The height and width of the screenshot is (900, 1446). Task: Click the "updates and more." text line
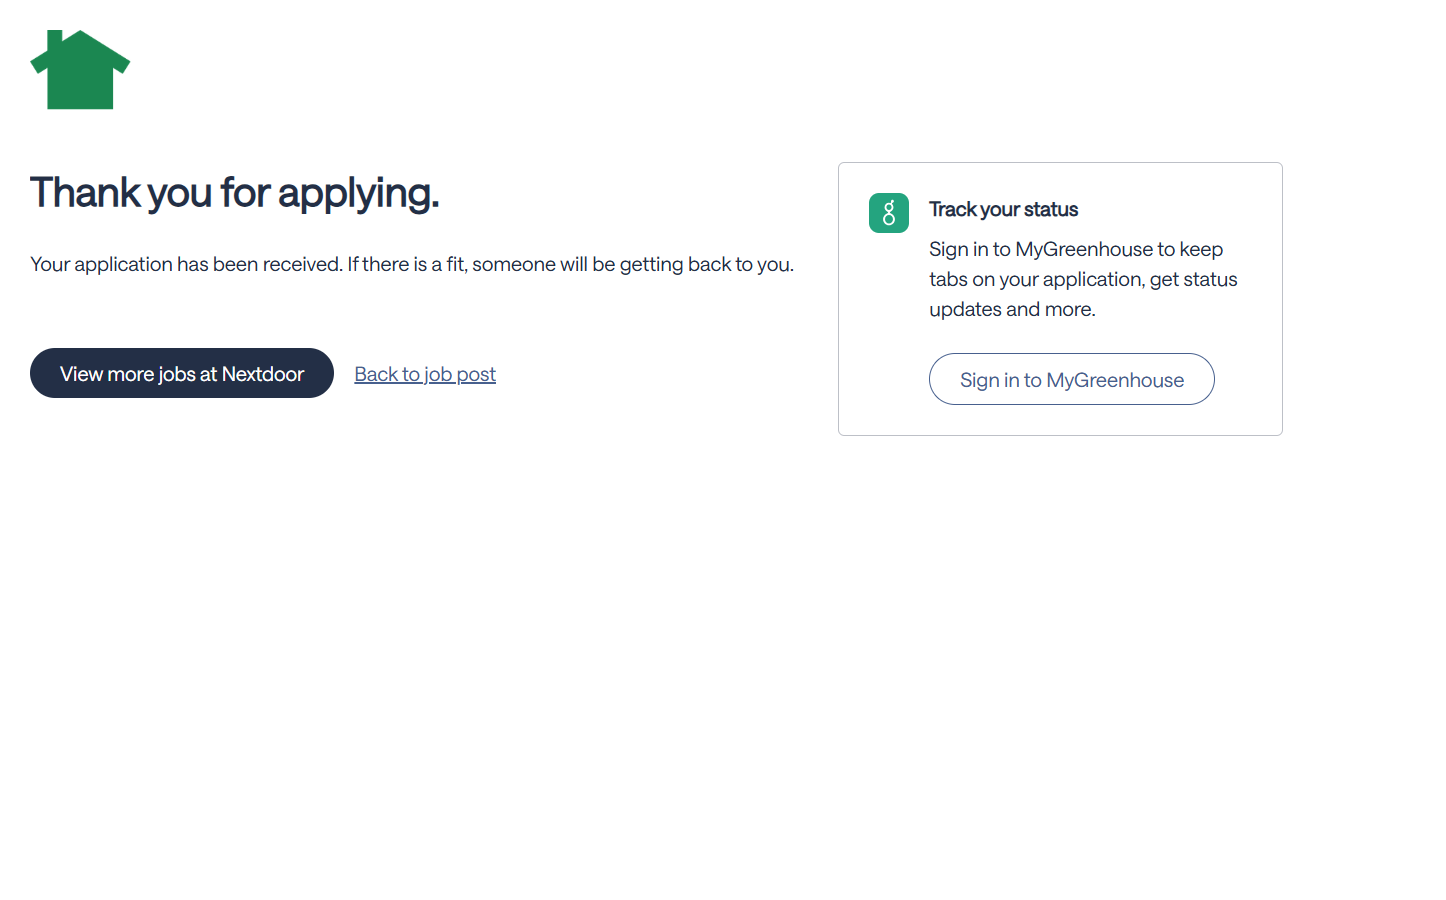click(1012, 309)
